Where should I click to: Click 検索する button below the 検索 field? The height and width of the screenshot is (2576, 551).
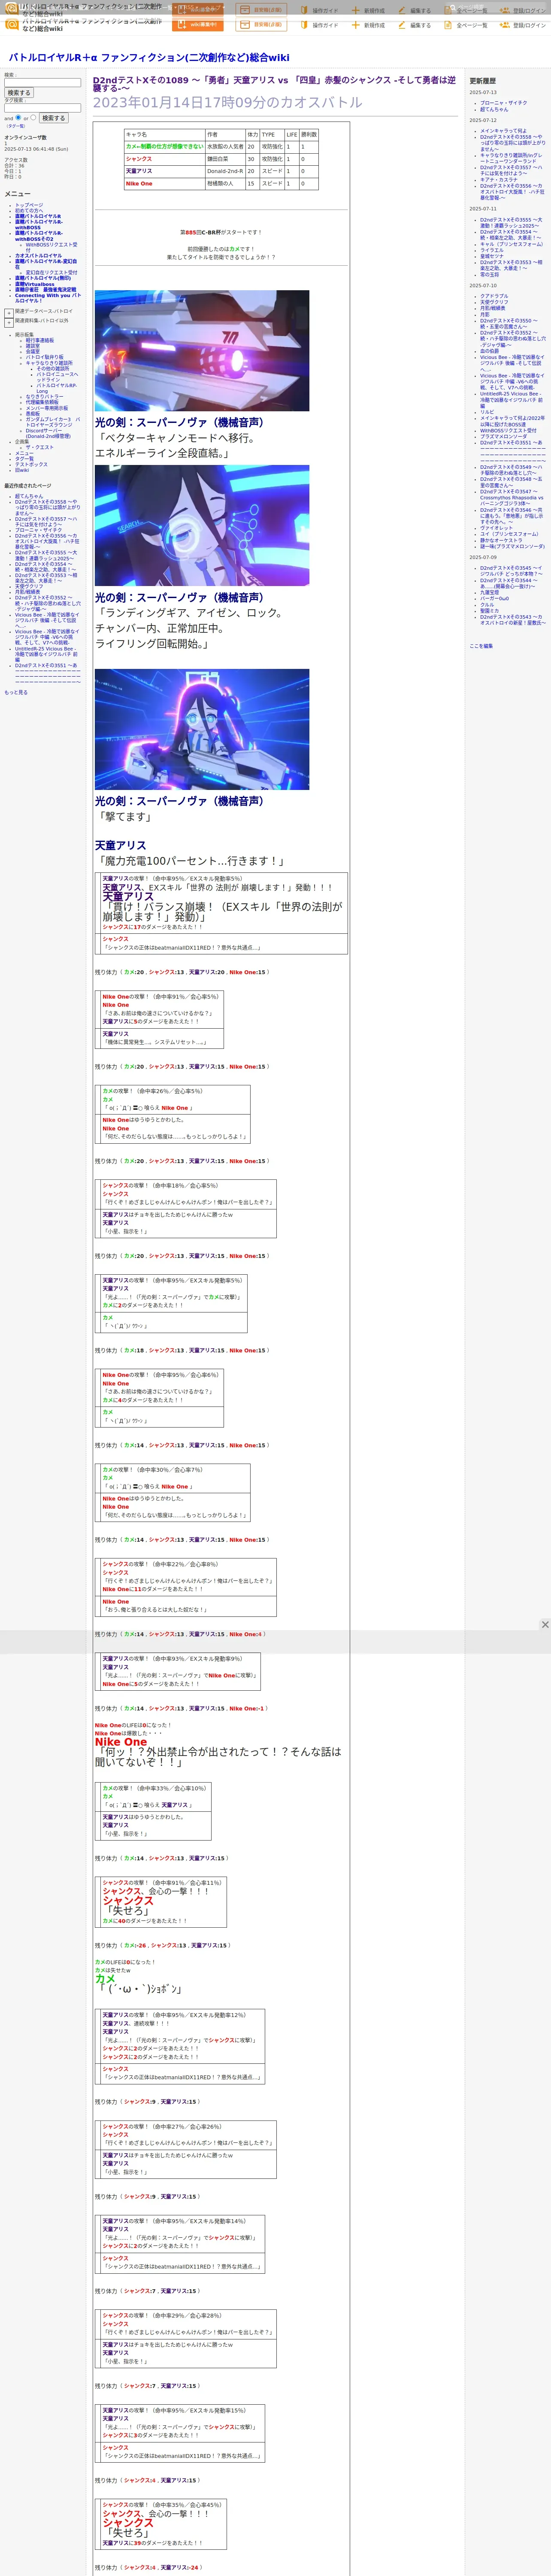[18, 93]
